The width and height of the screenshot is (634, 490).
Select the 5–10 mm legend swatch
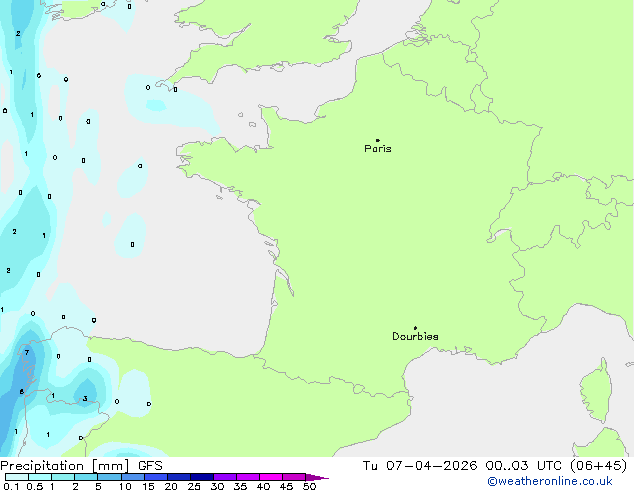109,477
